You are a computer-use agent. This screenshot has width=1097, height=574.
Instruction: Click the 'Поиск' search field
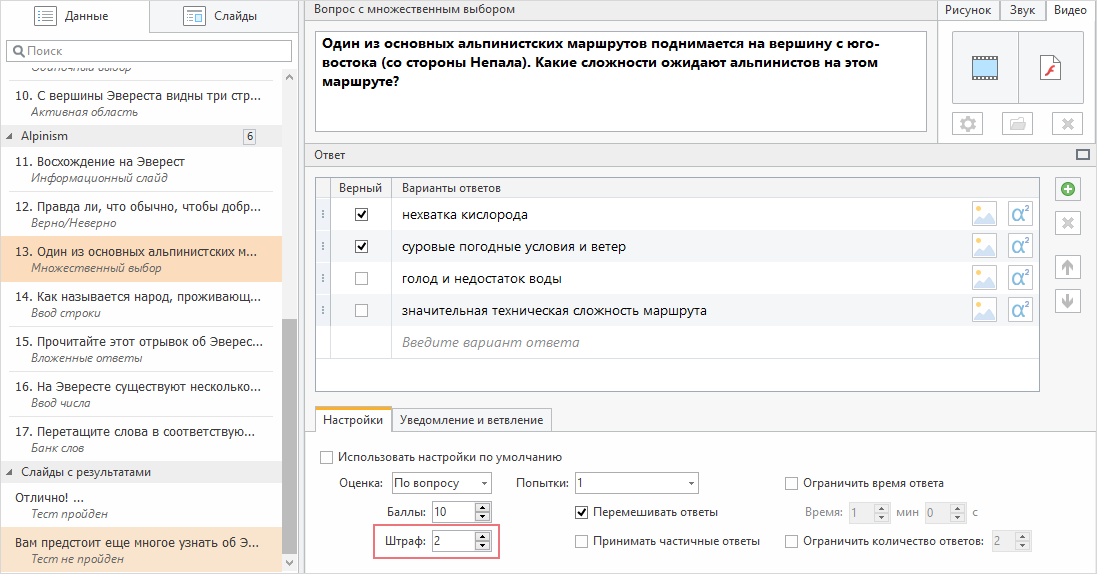point(149,51)
